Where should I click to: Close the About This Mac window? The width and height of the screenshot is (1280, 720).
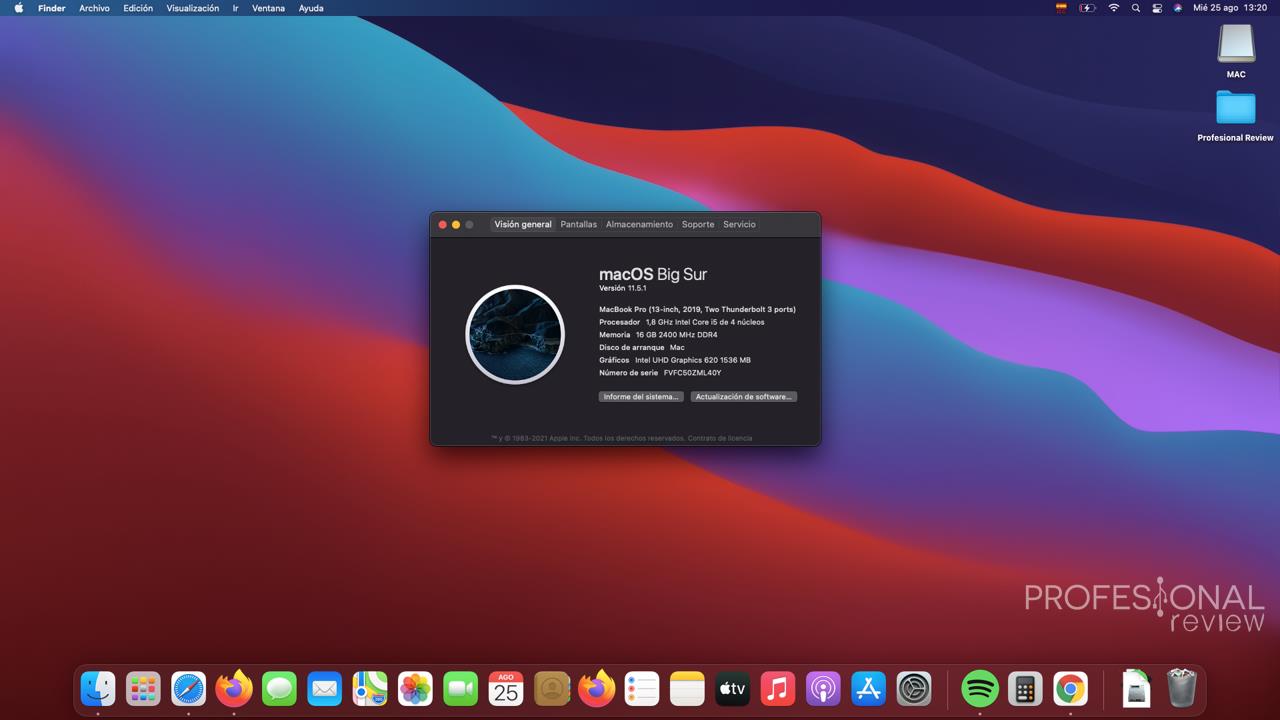[x=443, y=225]
